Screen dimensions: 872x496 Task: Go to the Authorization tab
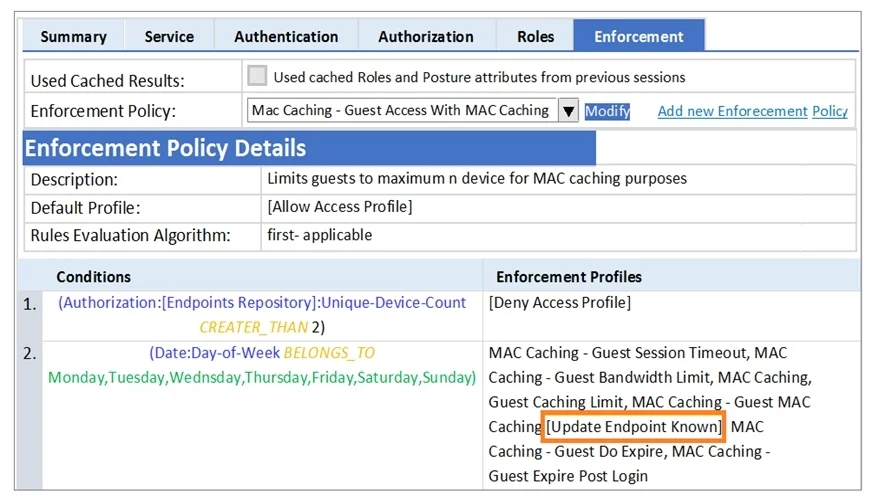(x=426, y=36)
